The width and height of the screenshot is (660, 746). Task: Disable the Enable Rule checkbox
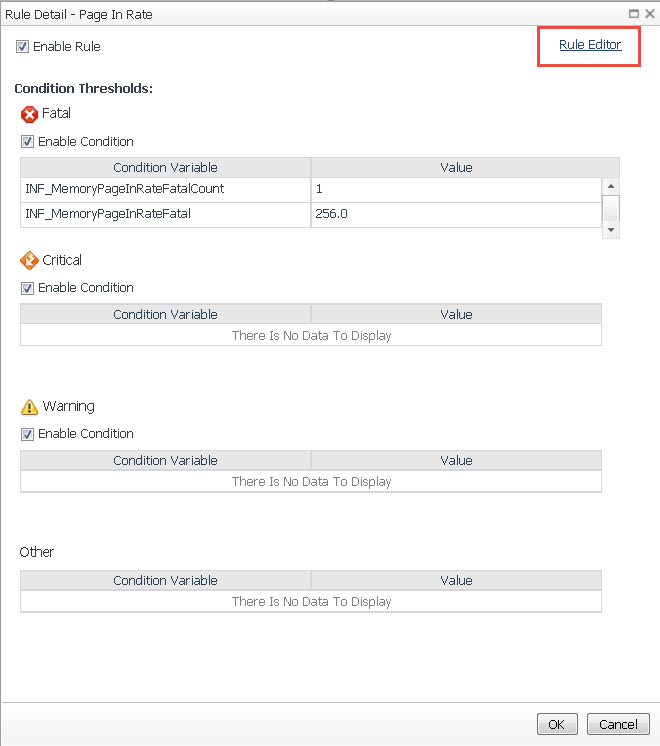pyautogui.click(x=23, y=47)
